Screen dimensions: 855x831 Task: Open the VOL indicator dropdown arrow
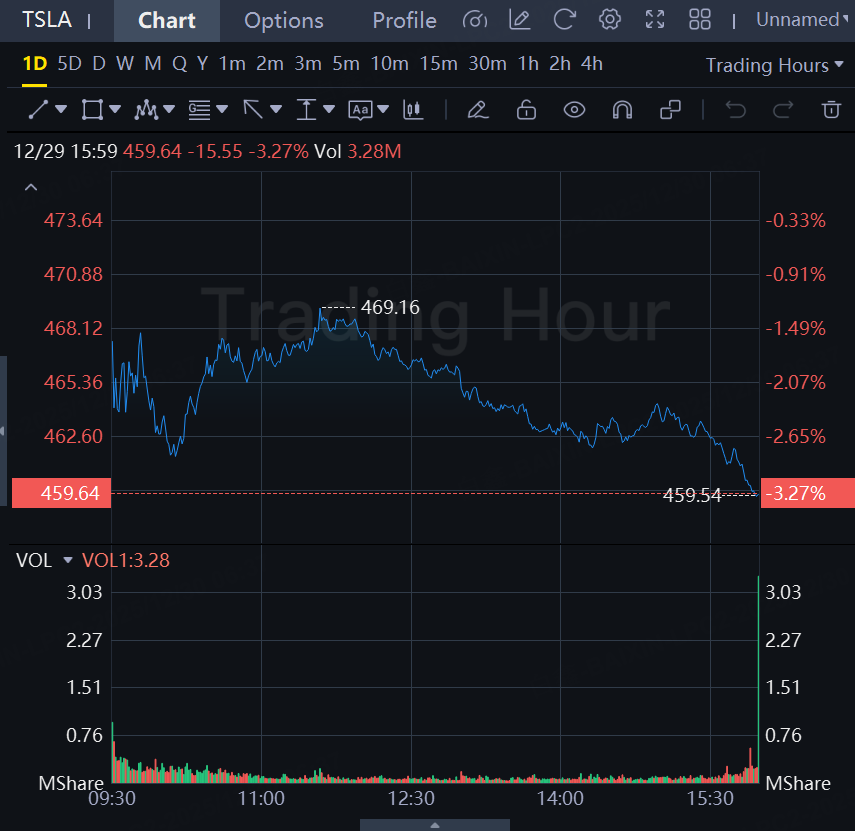coord(68,561)
